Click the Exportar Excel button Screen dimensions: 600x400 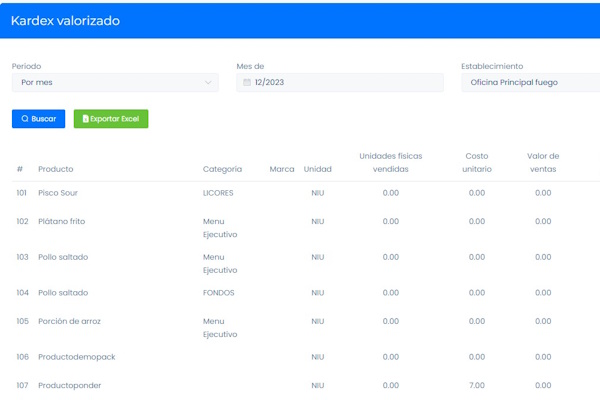[111, 119]
